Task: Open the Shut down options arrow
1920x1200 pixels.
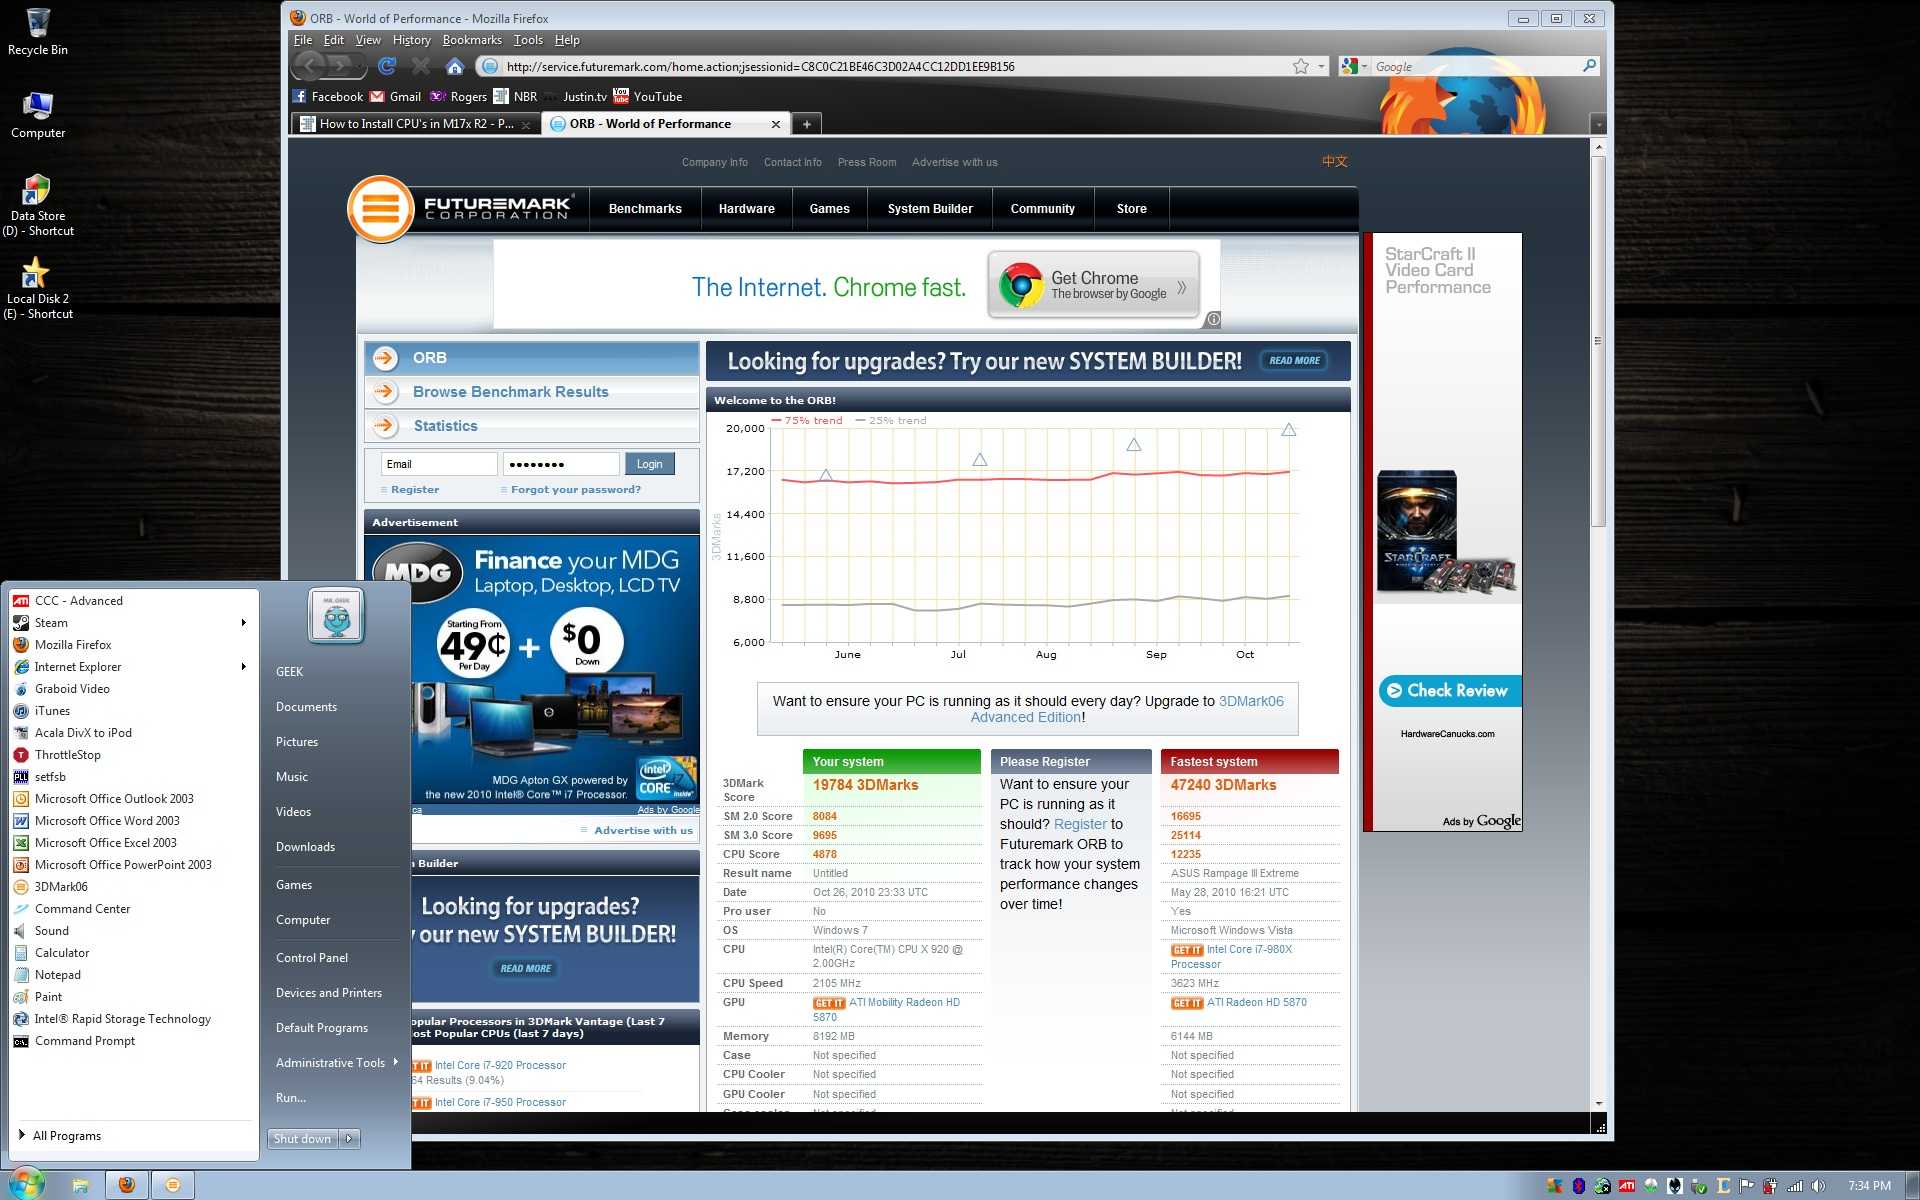Action: 349,1139
